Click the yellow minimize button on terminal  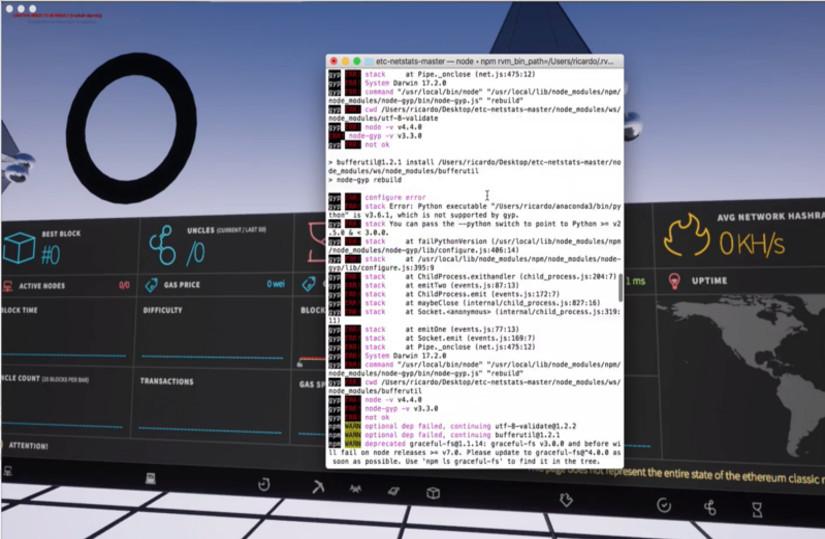tap(345, 62)
